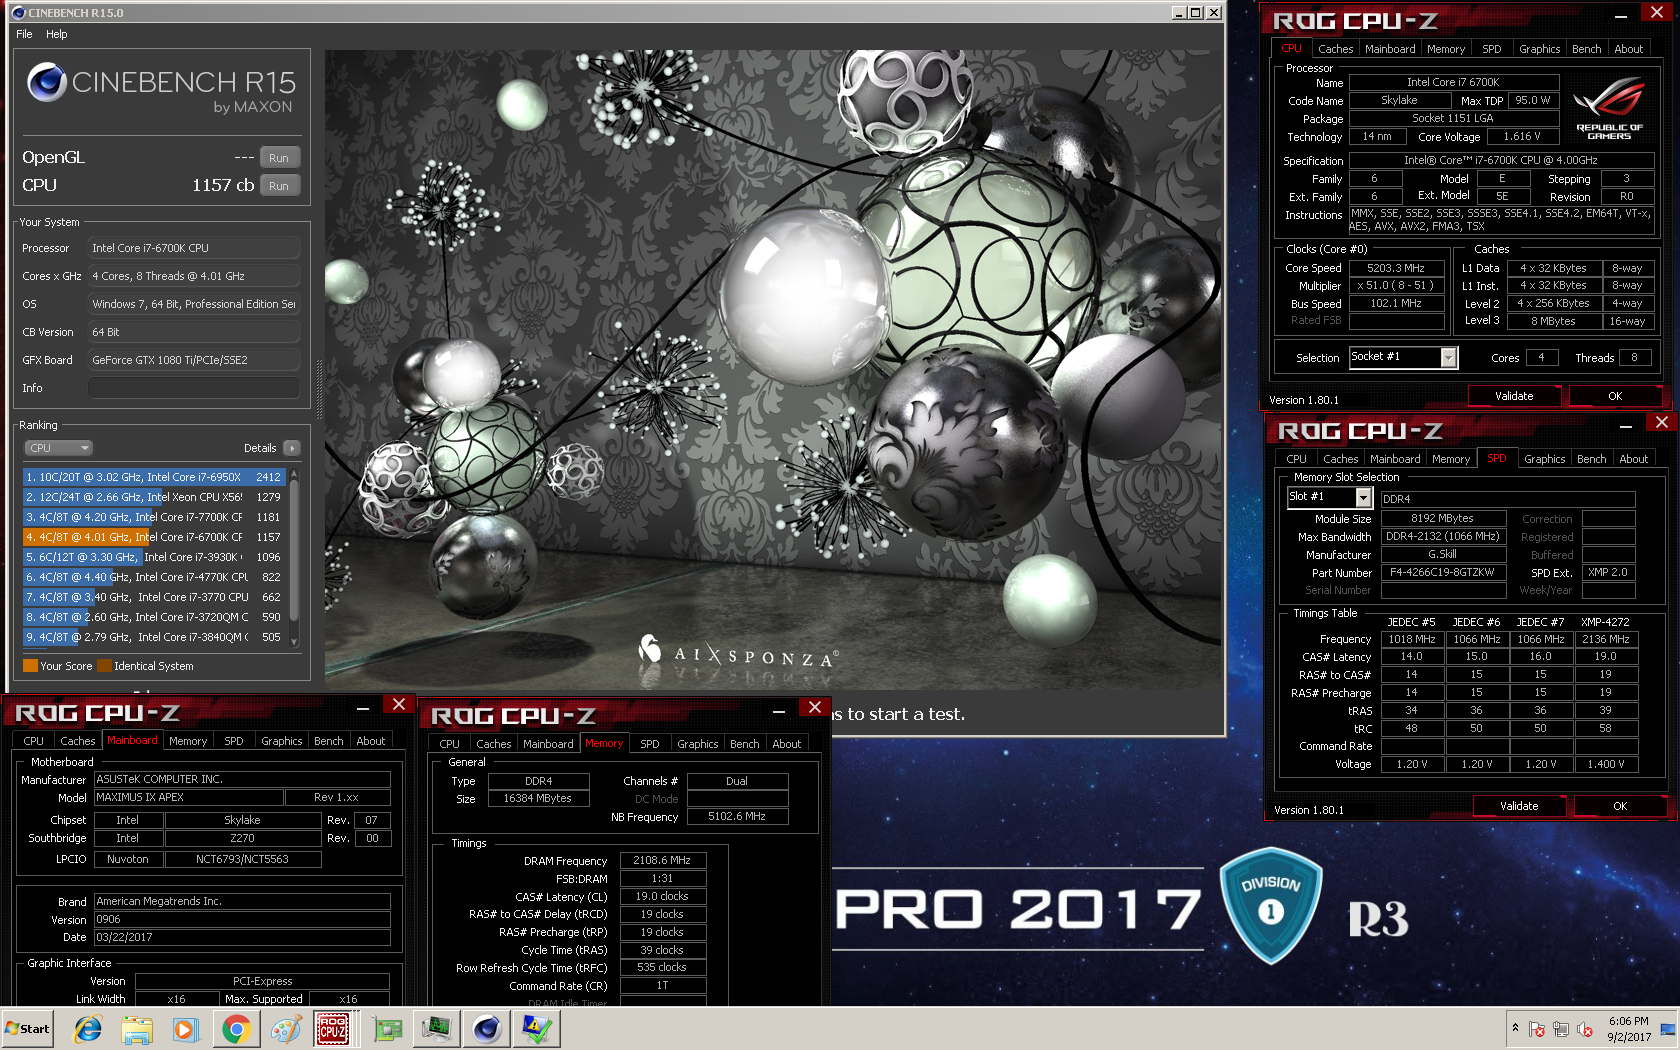Open Bench tab in top-right CPU-Z window
Screen dimensions: 1680x1050
click(1586, 49)
